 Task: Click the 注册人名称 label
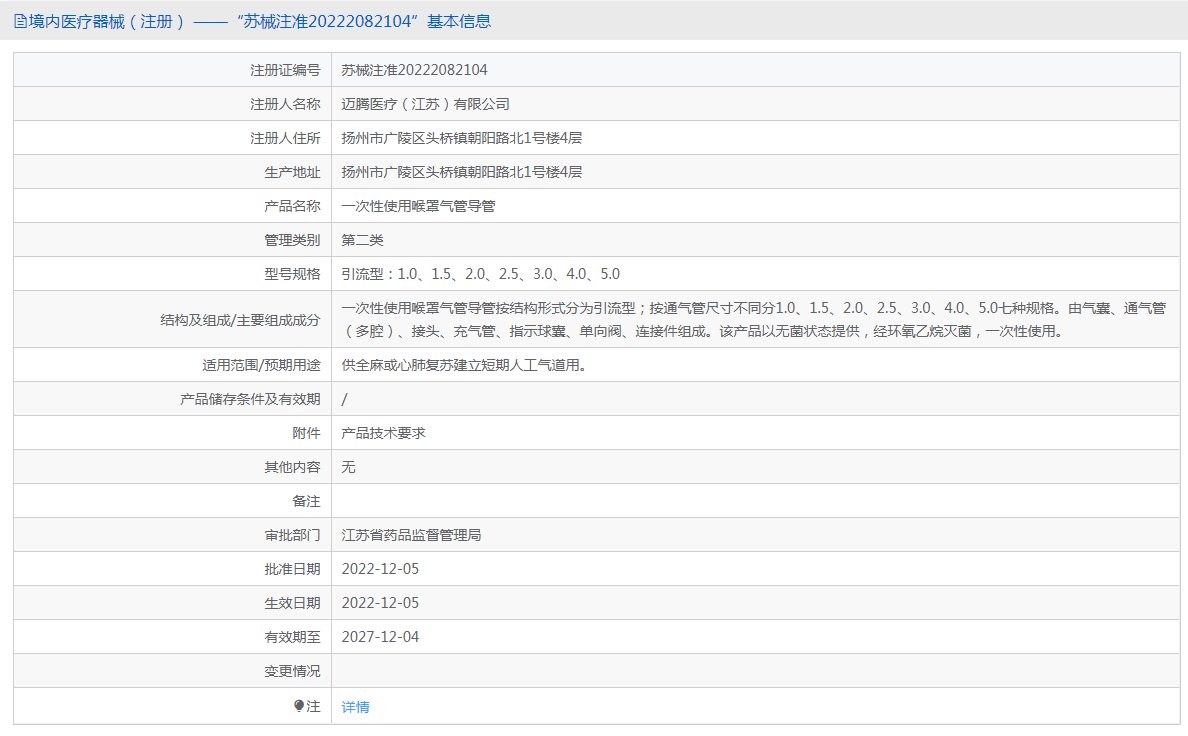click(285, 104)
